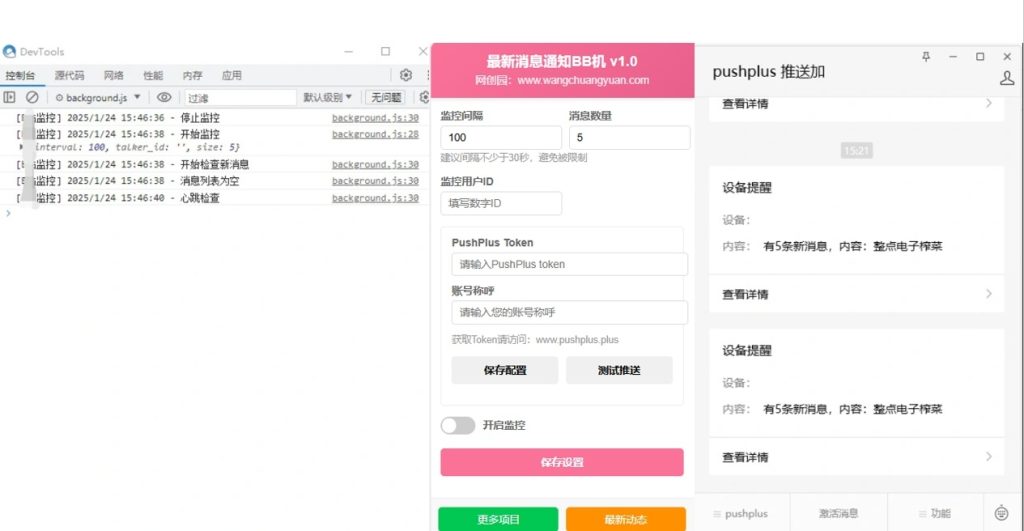The image size is (1024, 531).
Task: Open background.js:30 link on 消息列表为空 row
Action: (x=375, y=180)
